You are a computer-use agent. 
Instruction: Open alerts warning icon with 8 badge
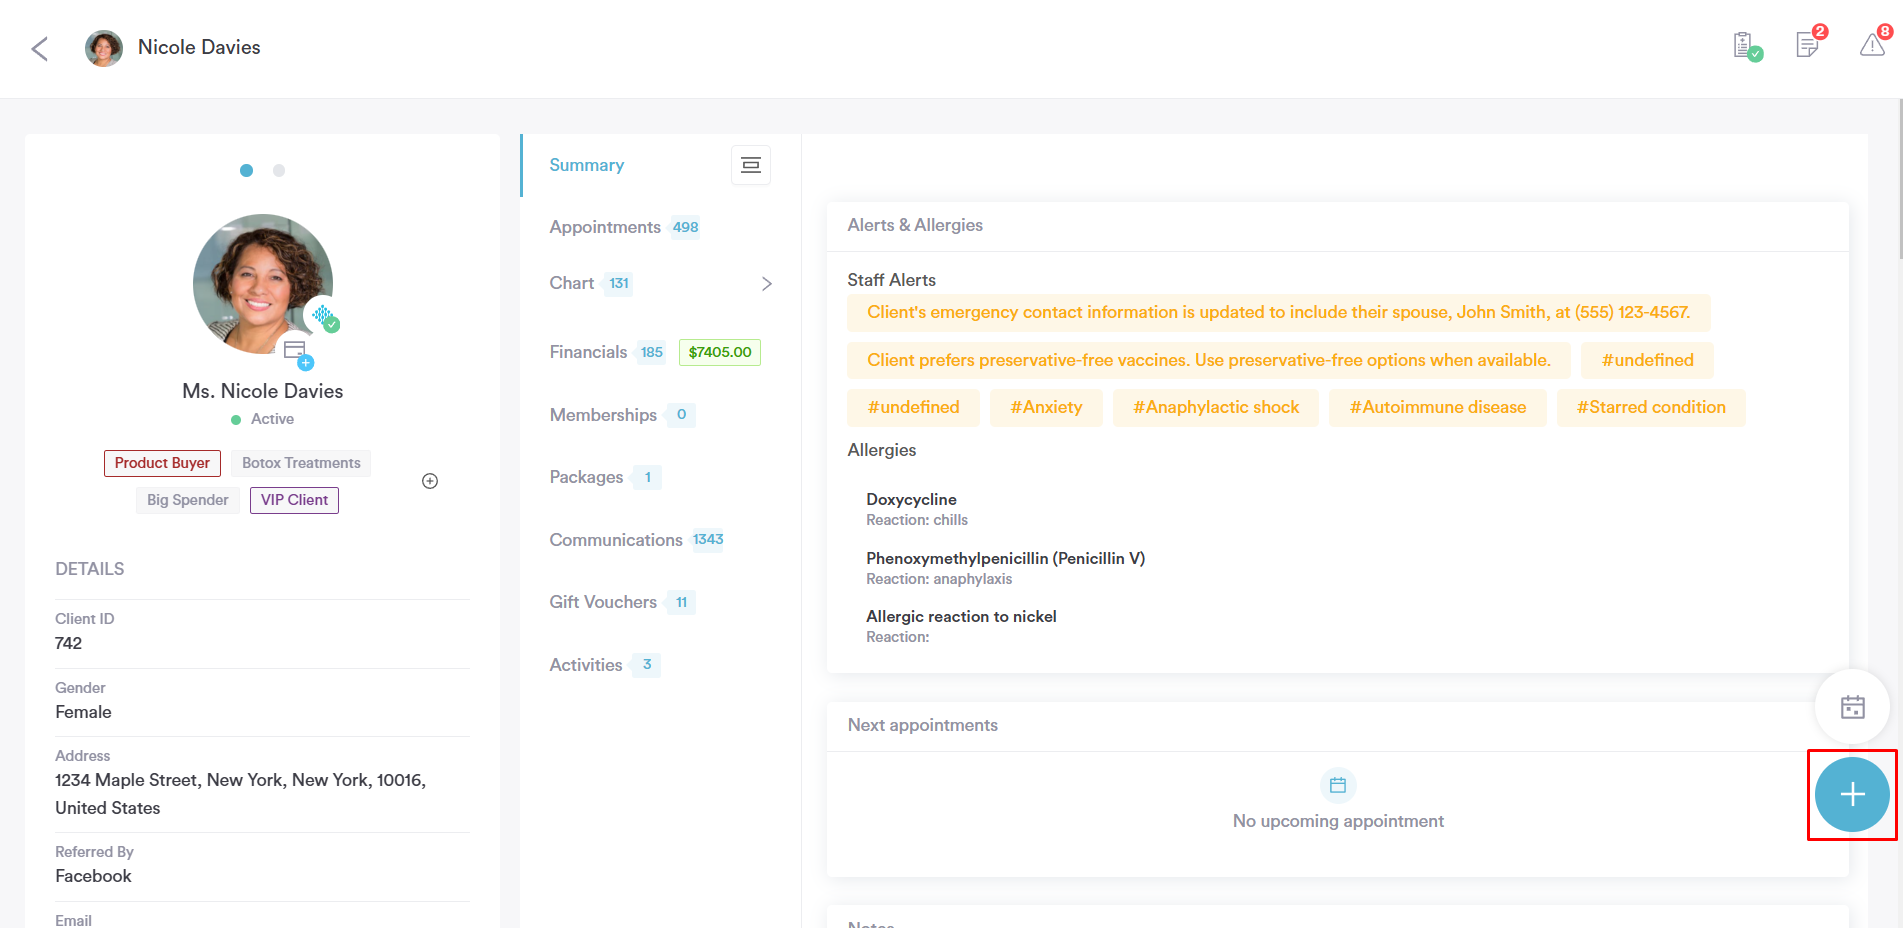point(1872,45)
